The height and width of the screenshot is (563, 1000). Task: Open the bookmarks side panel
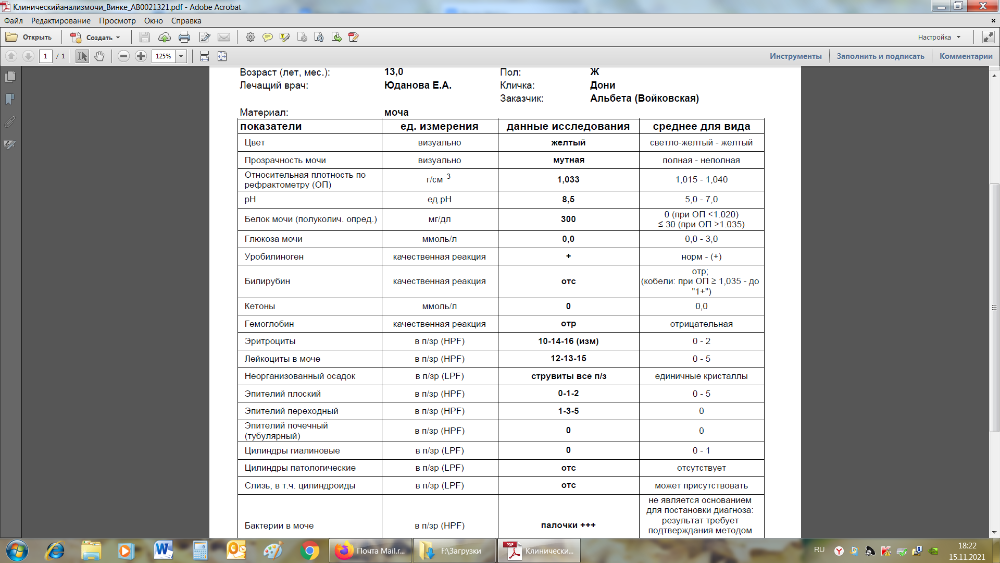(x=10, y=99)
